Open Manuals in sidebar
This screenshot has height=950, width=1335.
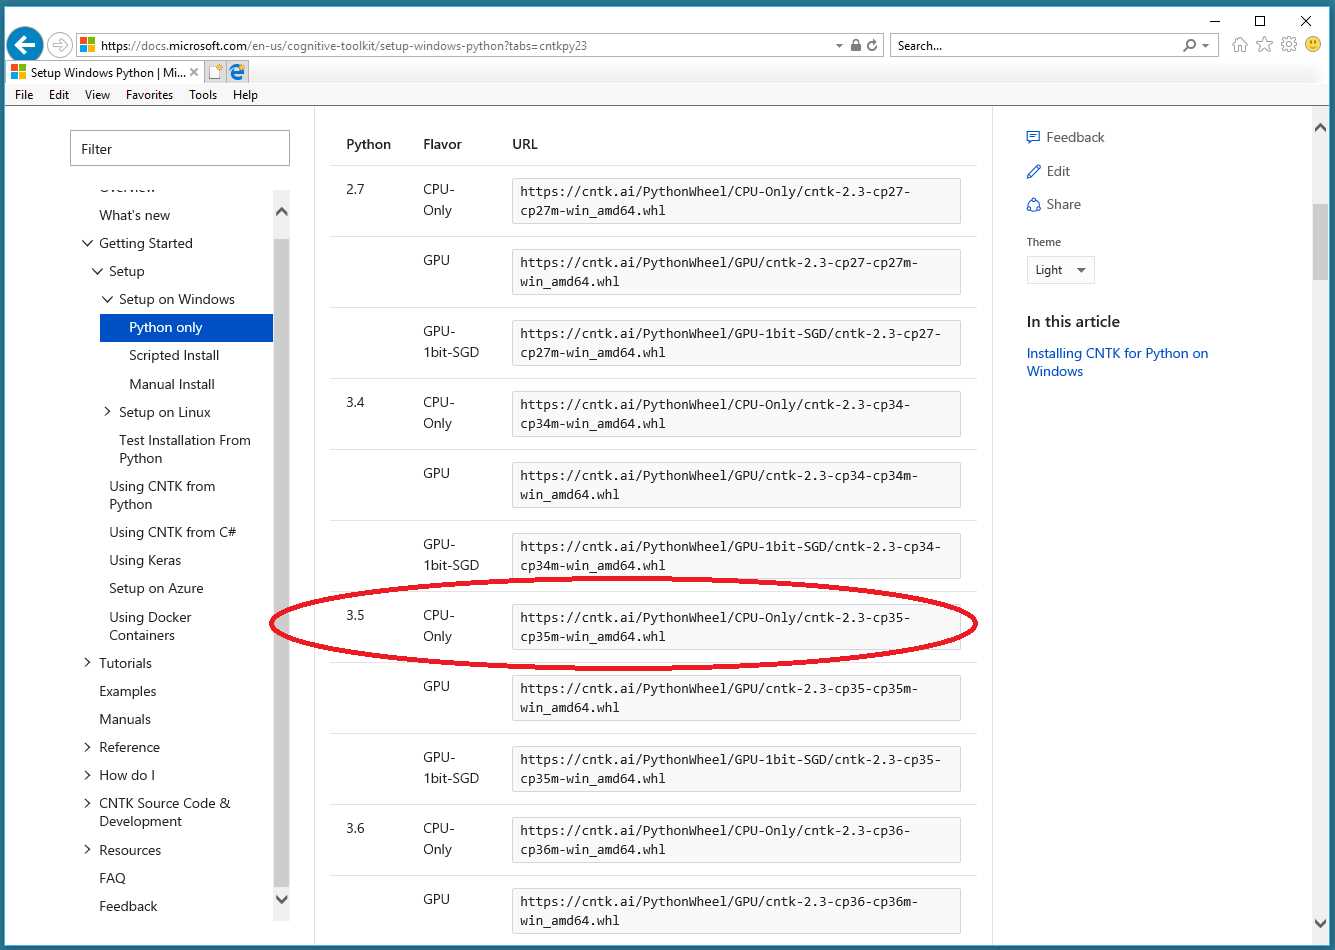click(x=125, y=719)
